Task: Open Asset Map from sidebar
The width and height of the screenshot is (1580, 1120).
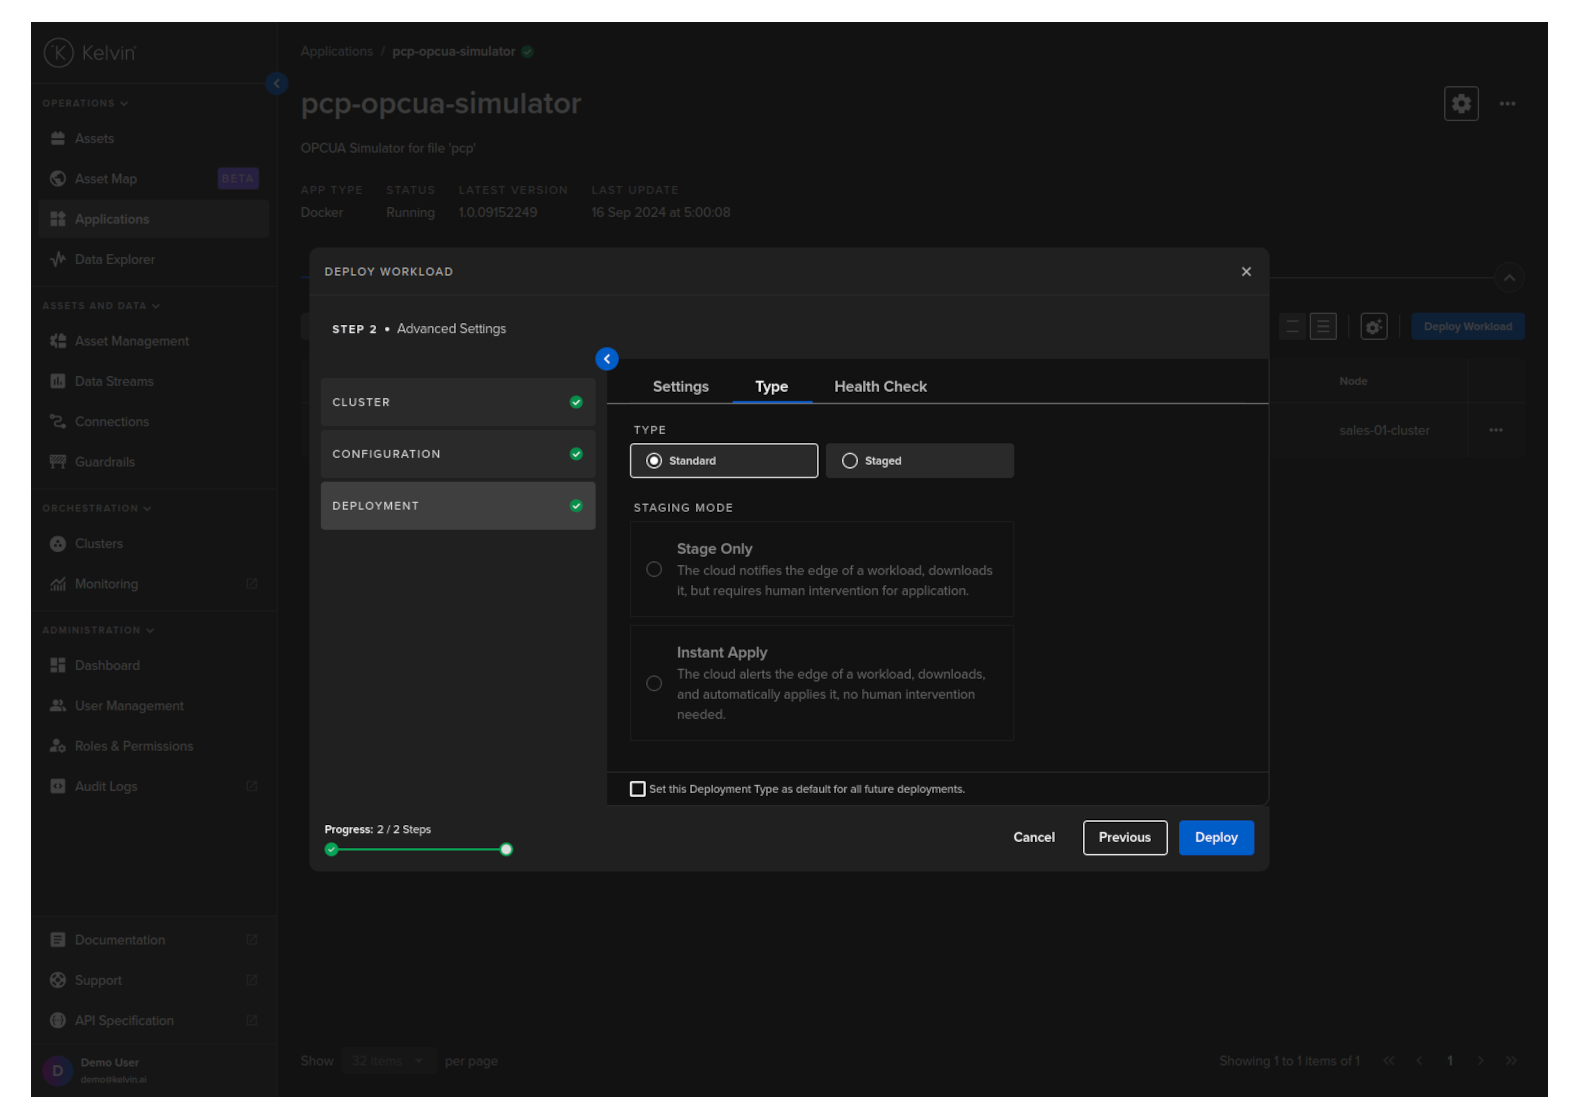Action: (106, 179)
